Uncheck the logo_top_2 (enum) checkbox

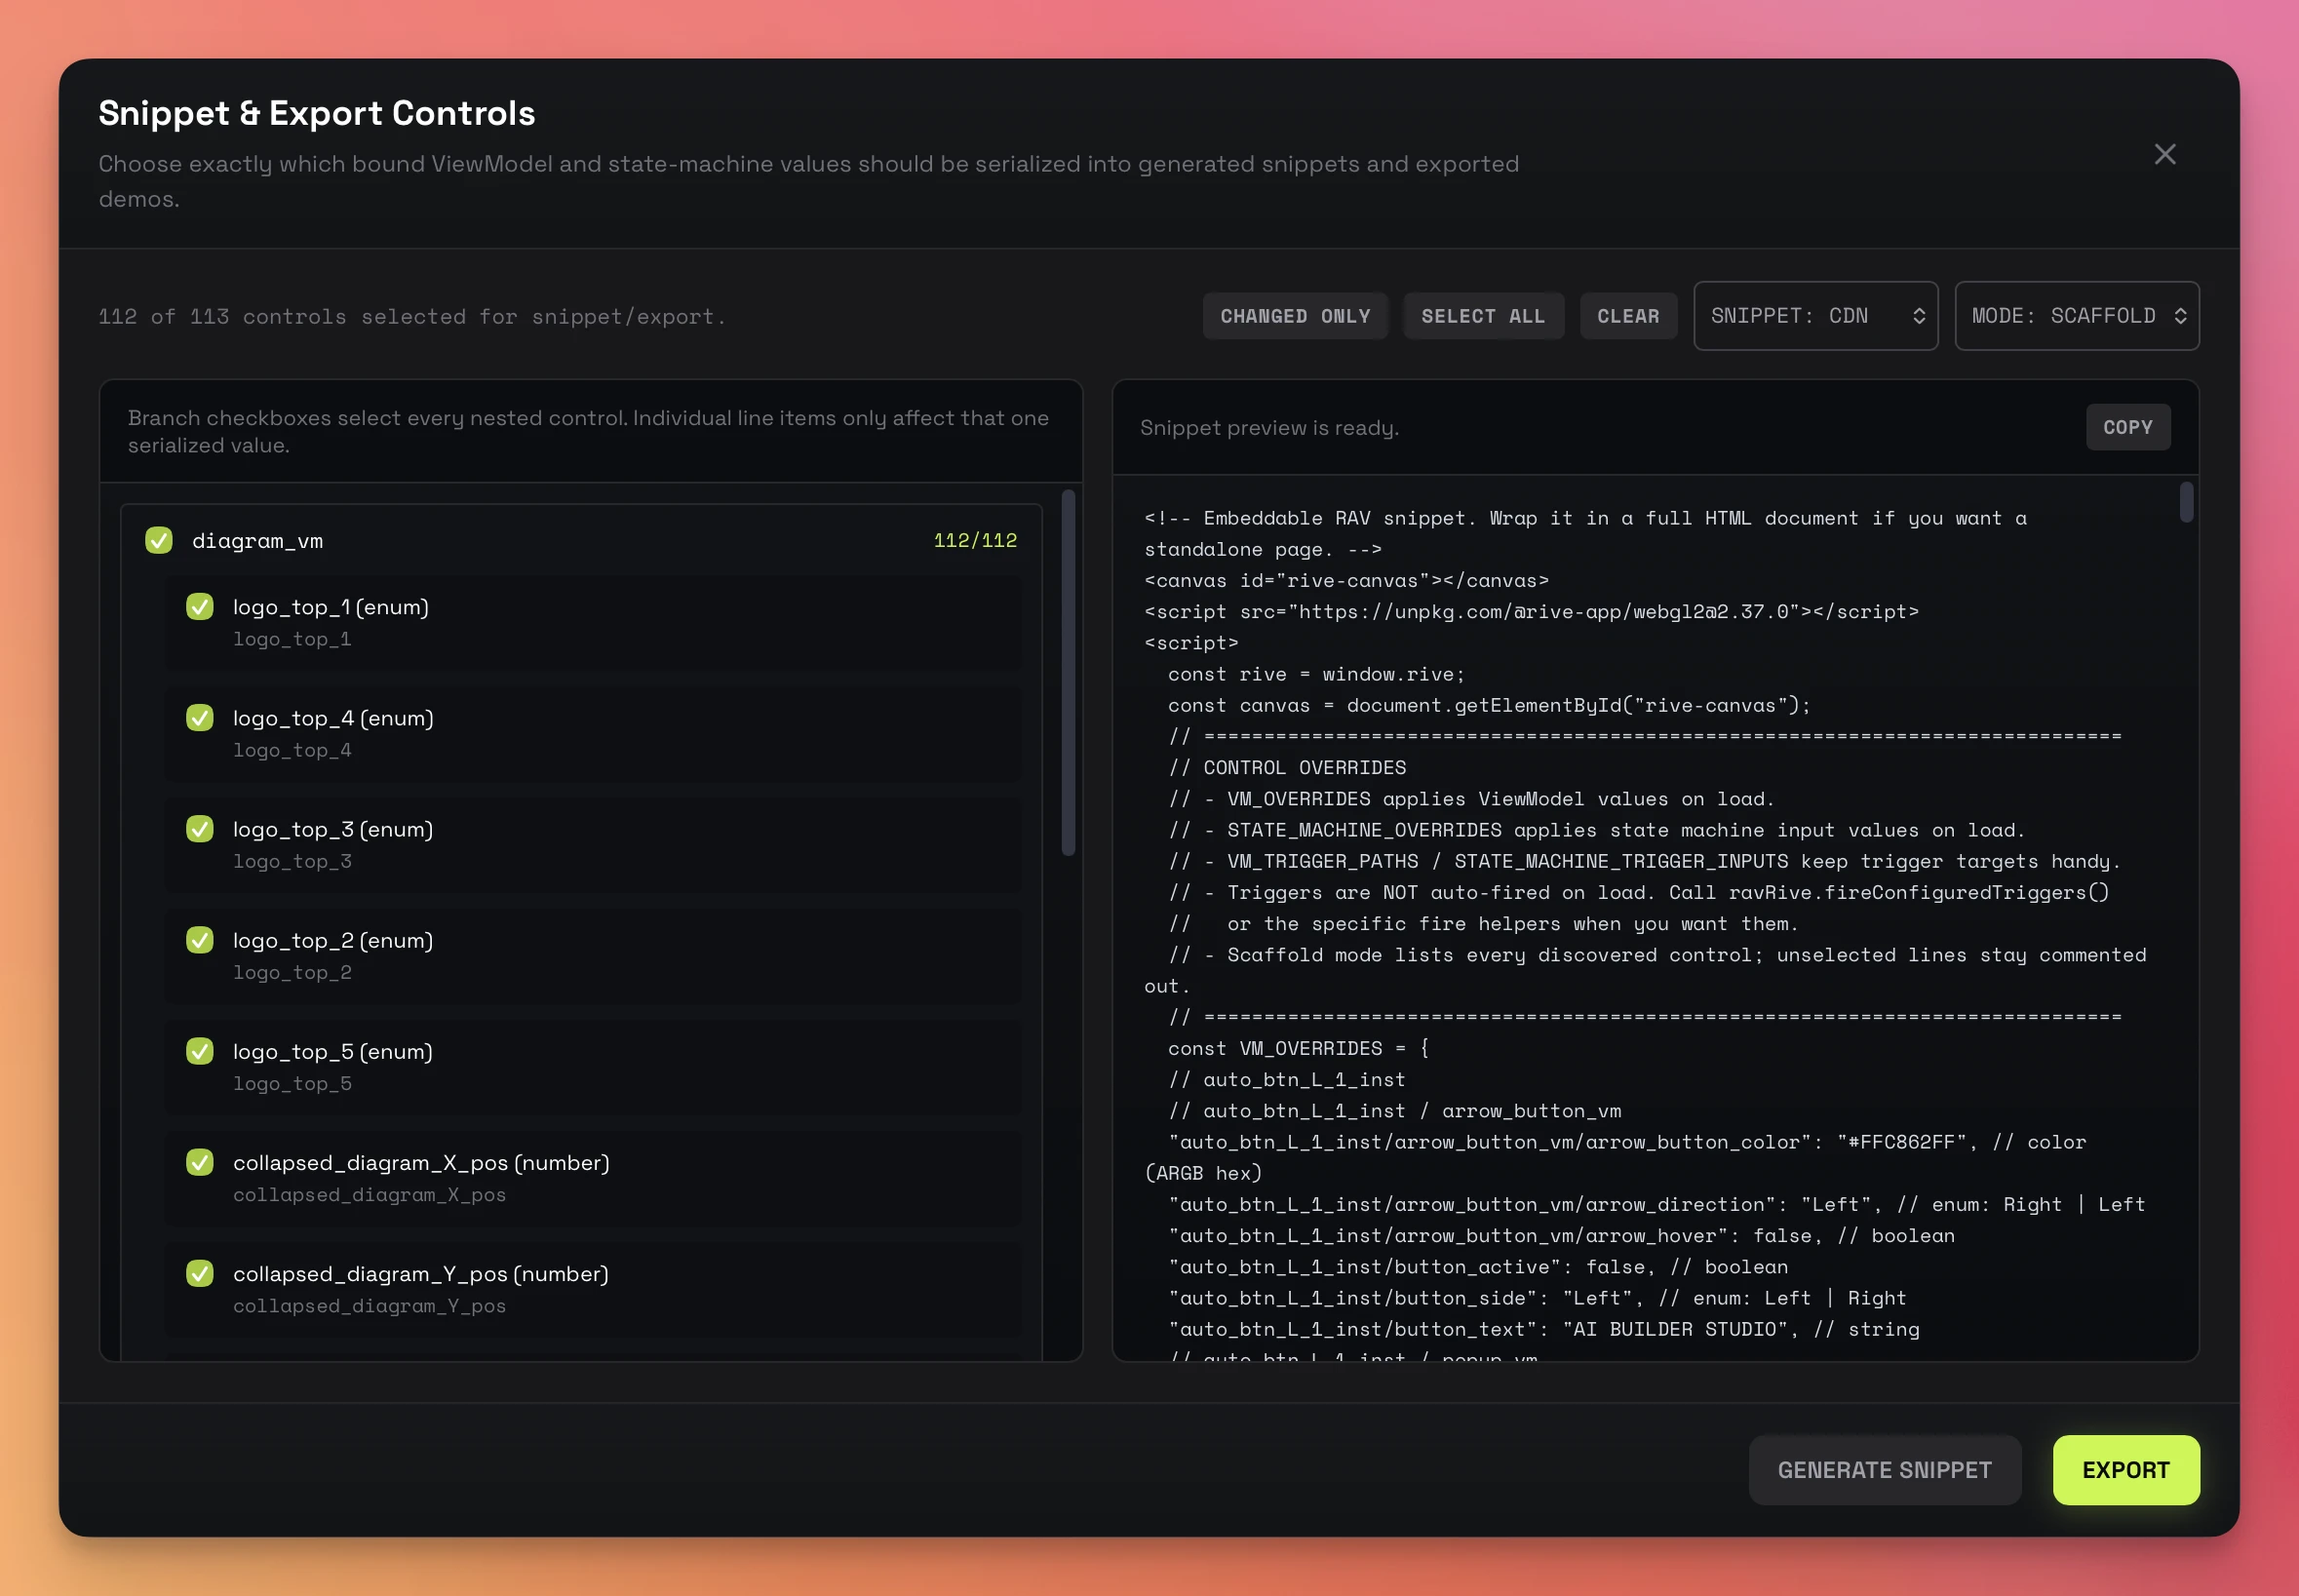200,940
